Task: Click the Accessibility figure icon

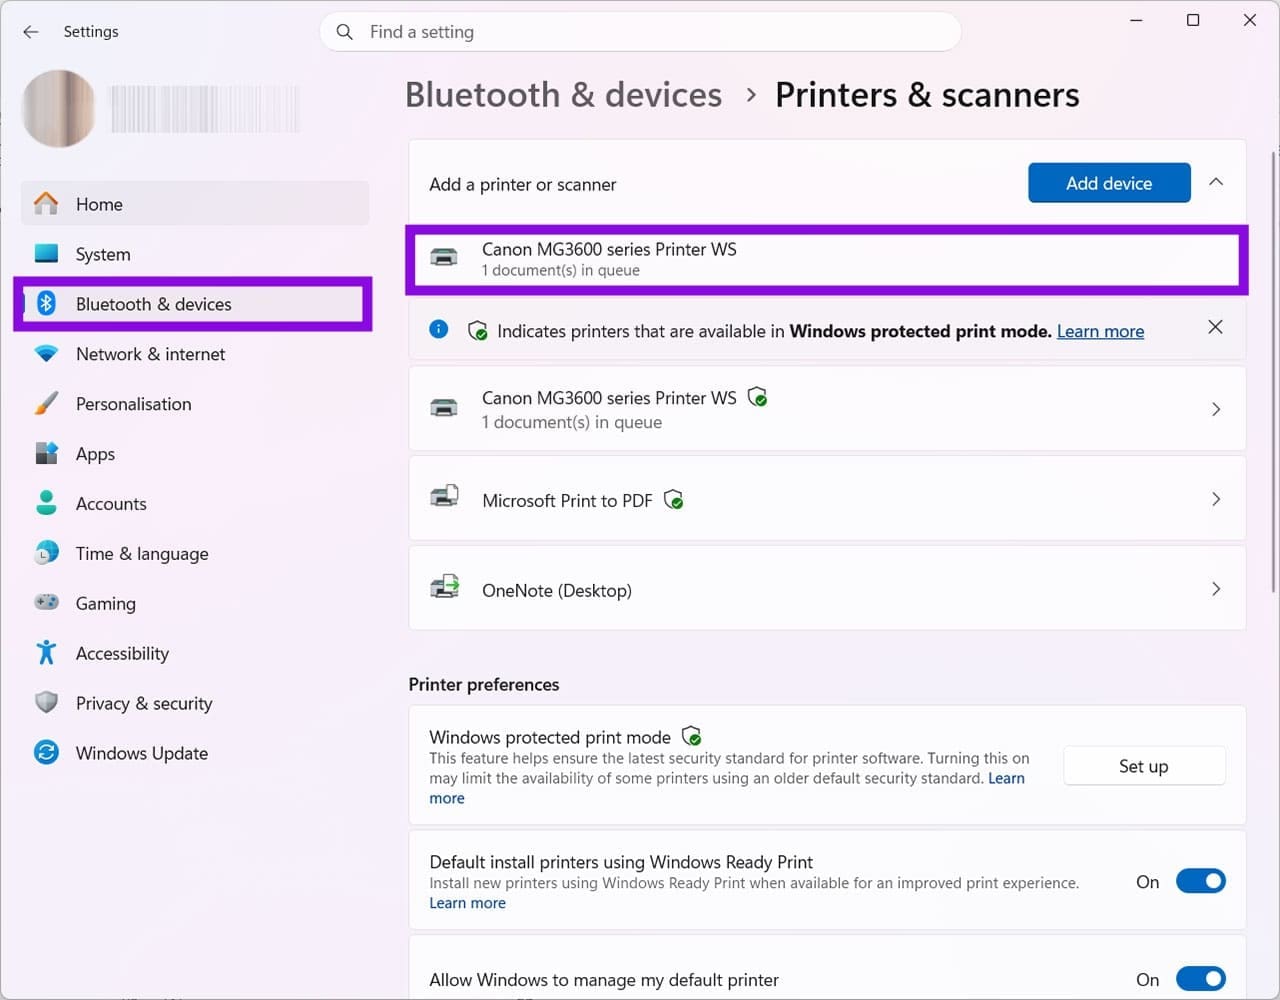Action: [46, 652]
